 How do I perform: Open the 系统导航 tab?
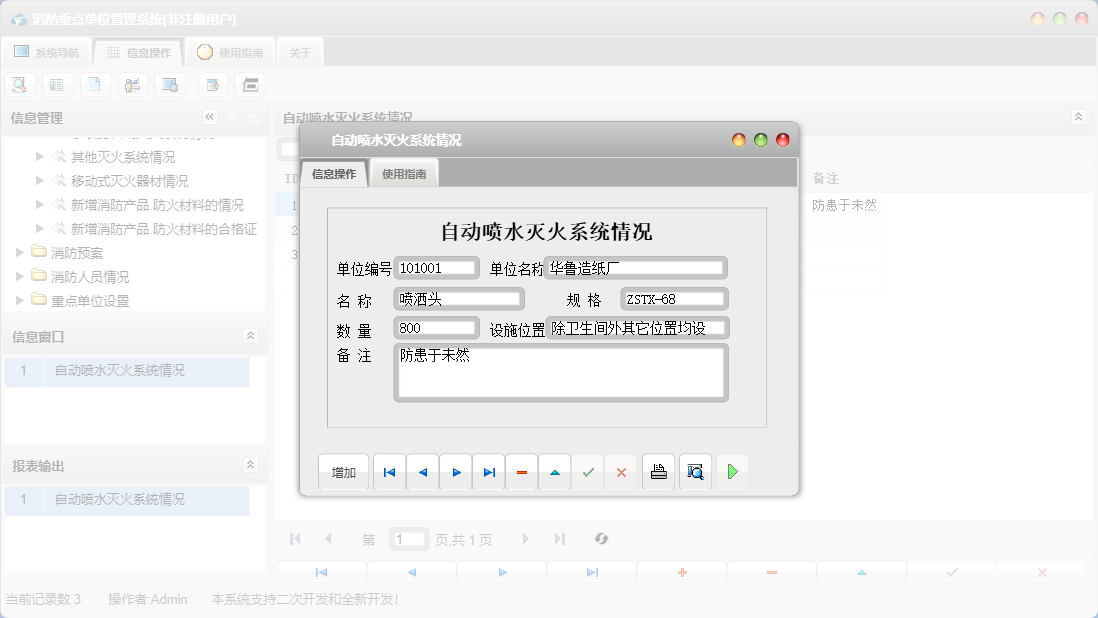(x=47, y=52)
